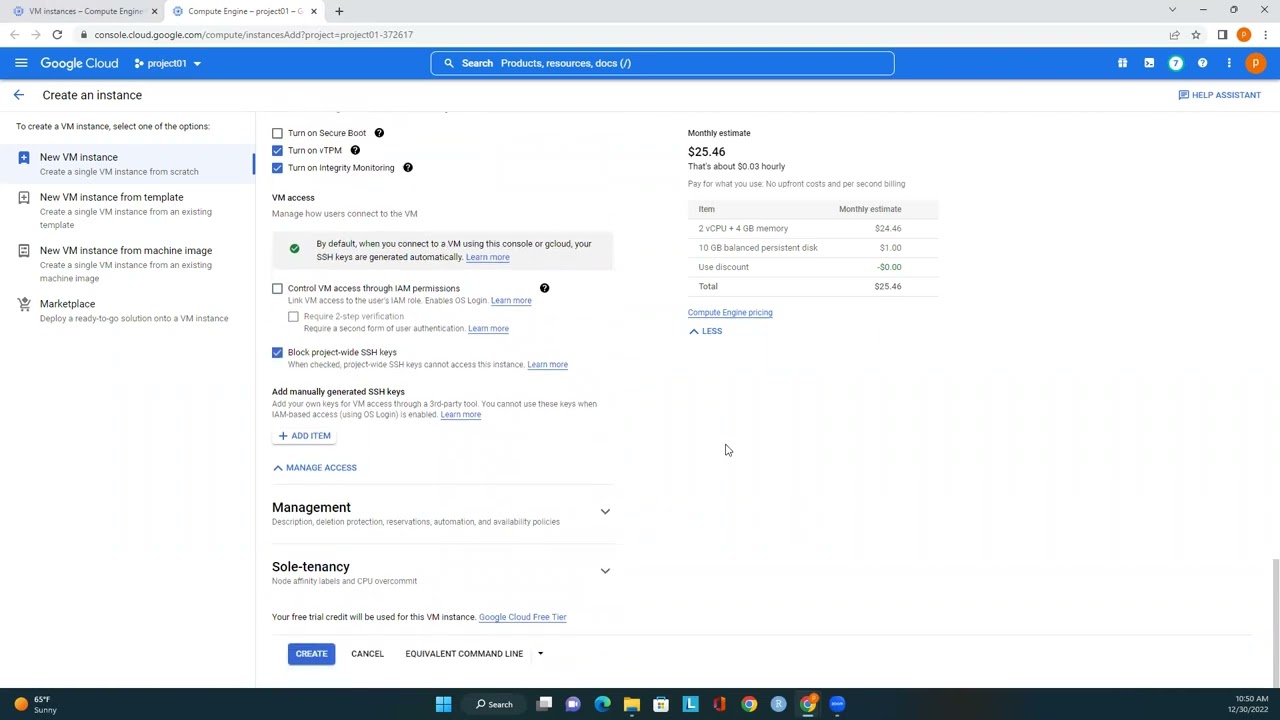1280x720 pixels.
Task: Select New VM instance from machine image
Action: pos(128,264)
